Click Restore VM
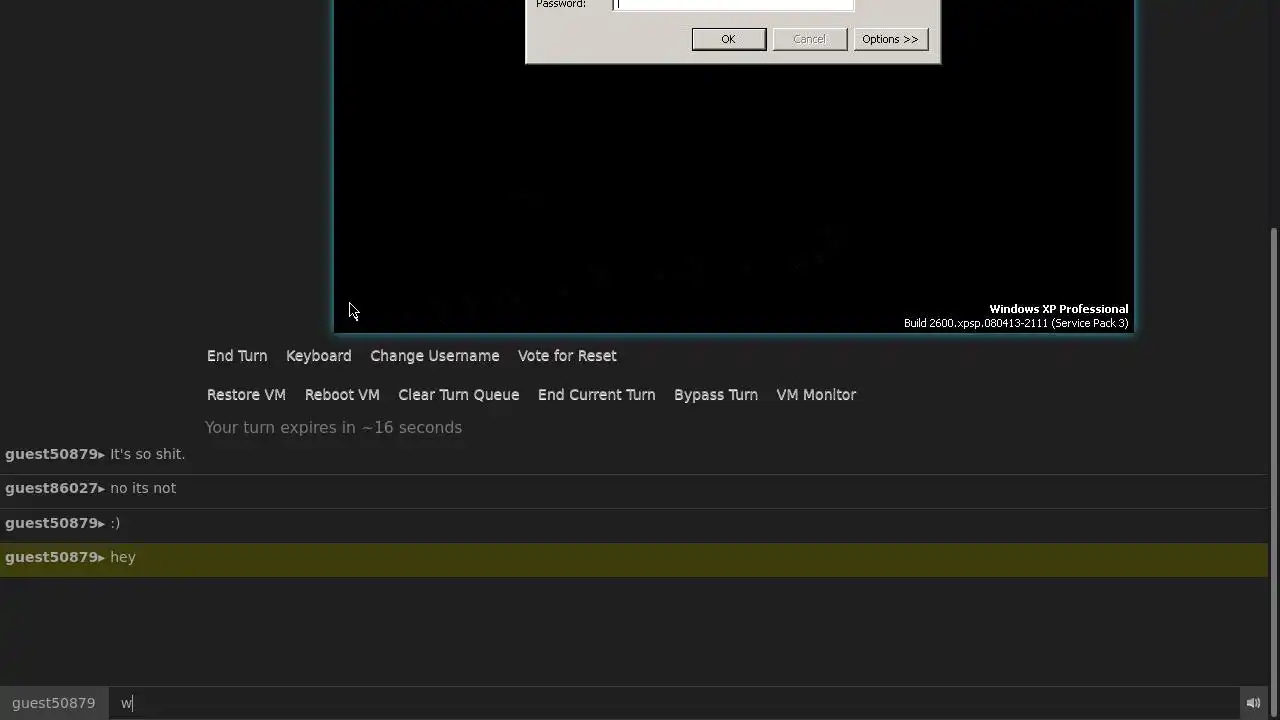1280x720 pixels. coord(246,395)
